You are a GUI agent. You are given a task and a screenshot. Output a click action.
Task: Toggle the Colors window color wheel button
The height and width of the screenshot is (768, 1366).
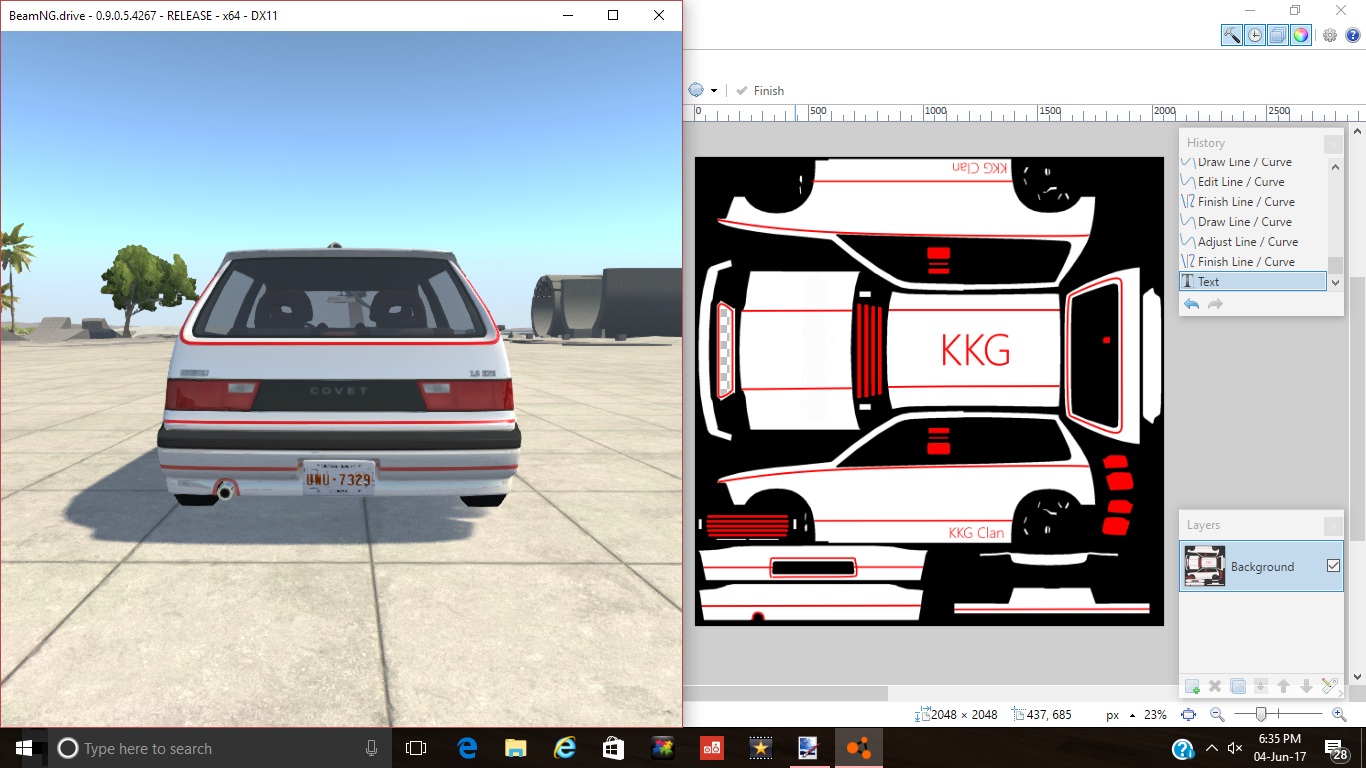coord(1300,35)
